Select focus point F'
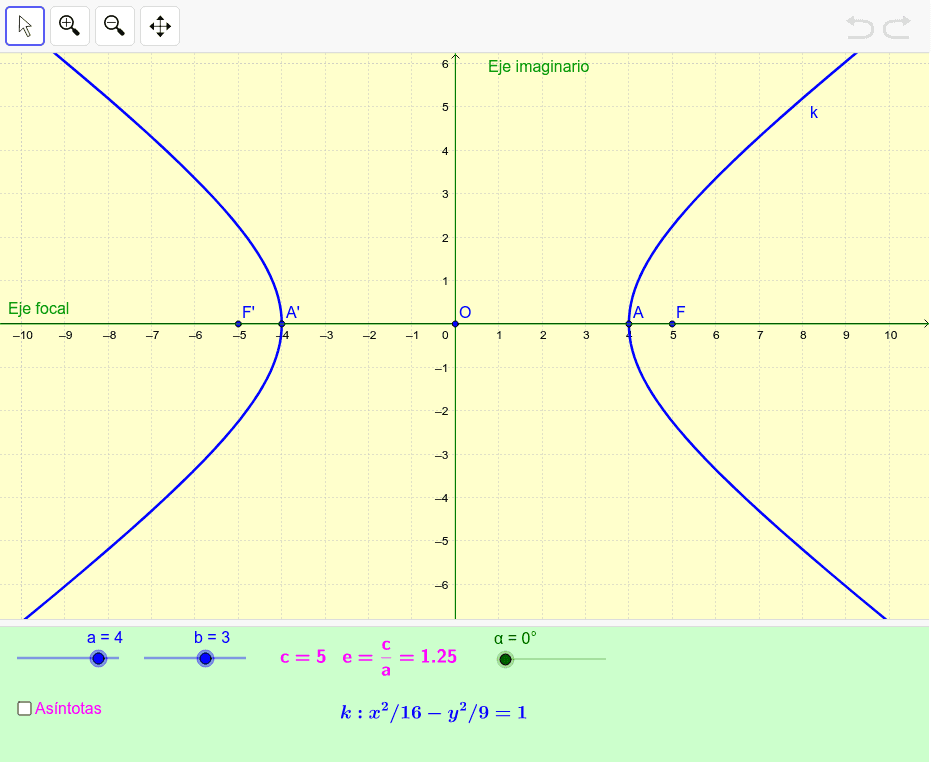931x764 pixels. 239,324
